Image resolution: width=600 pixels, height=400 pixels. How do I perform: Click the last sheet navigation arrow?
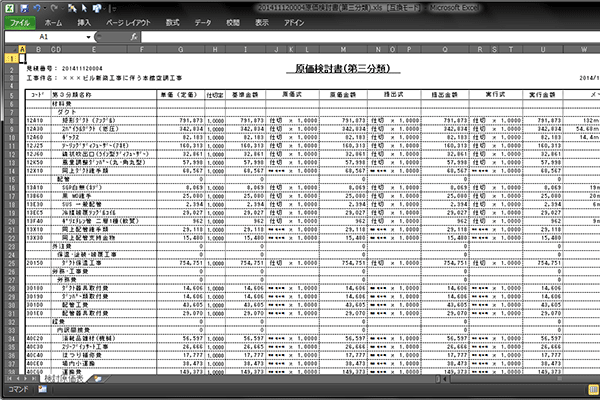point(33,379)
